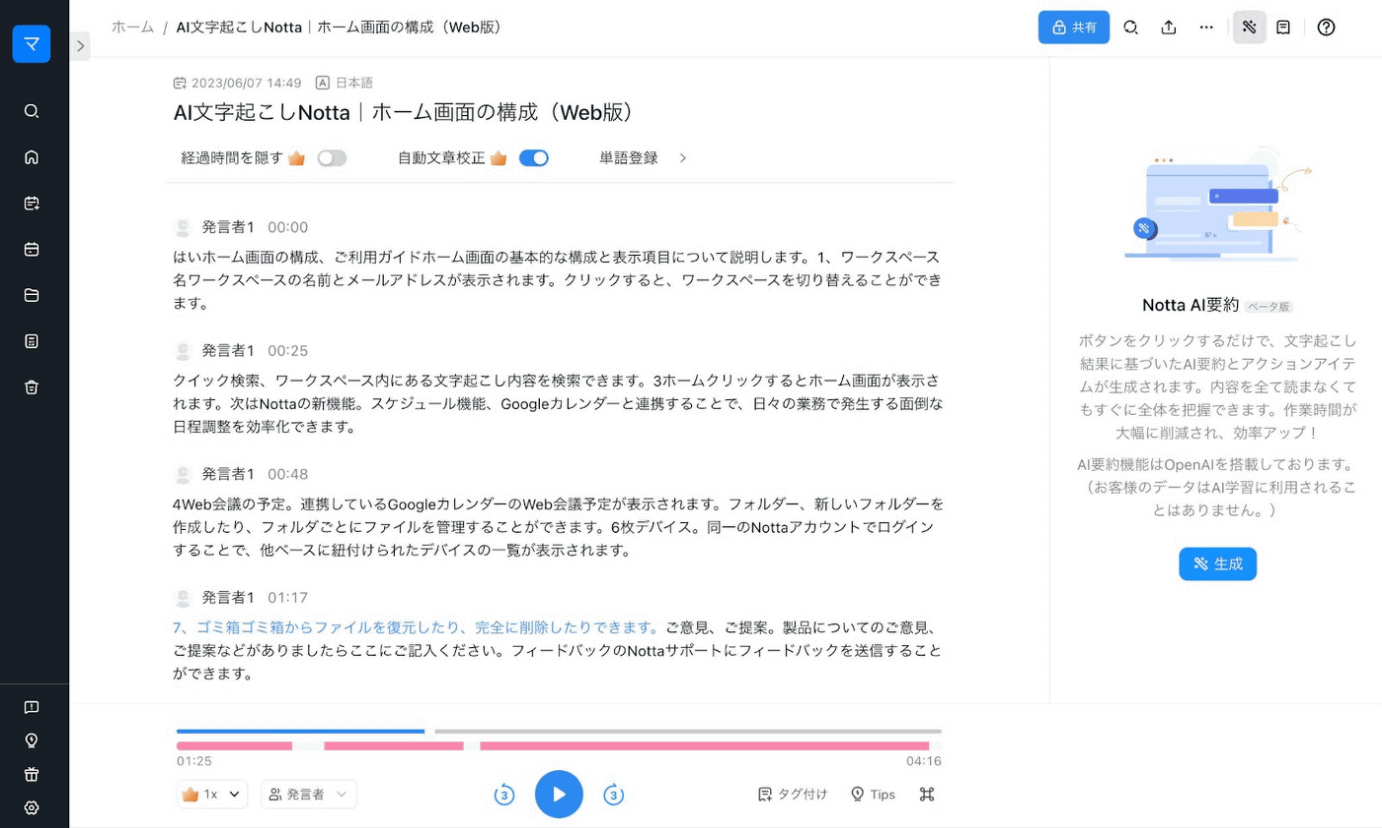Click the highlighted blue sentence about ゴミ箱
Screen dimensions: 1382x828
[415, 628]
